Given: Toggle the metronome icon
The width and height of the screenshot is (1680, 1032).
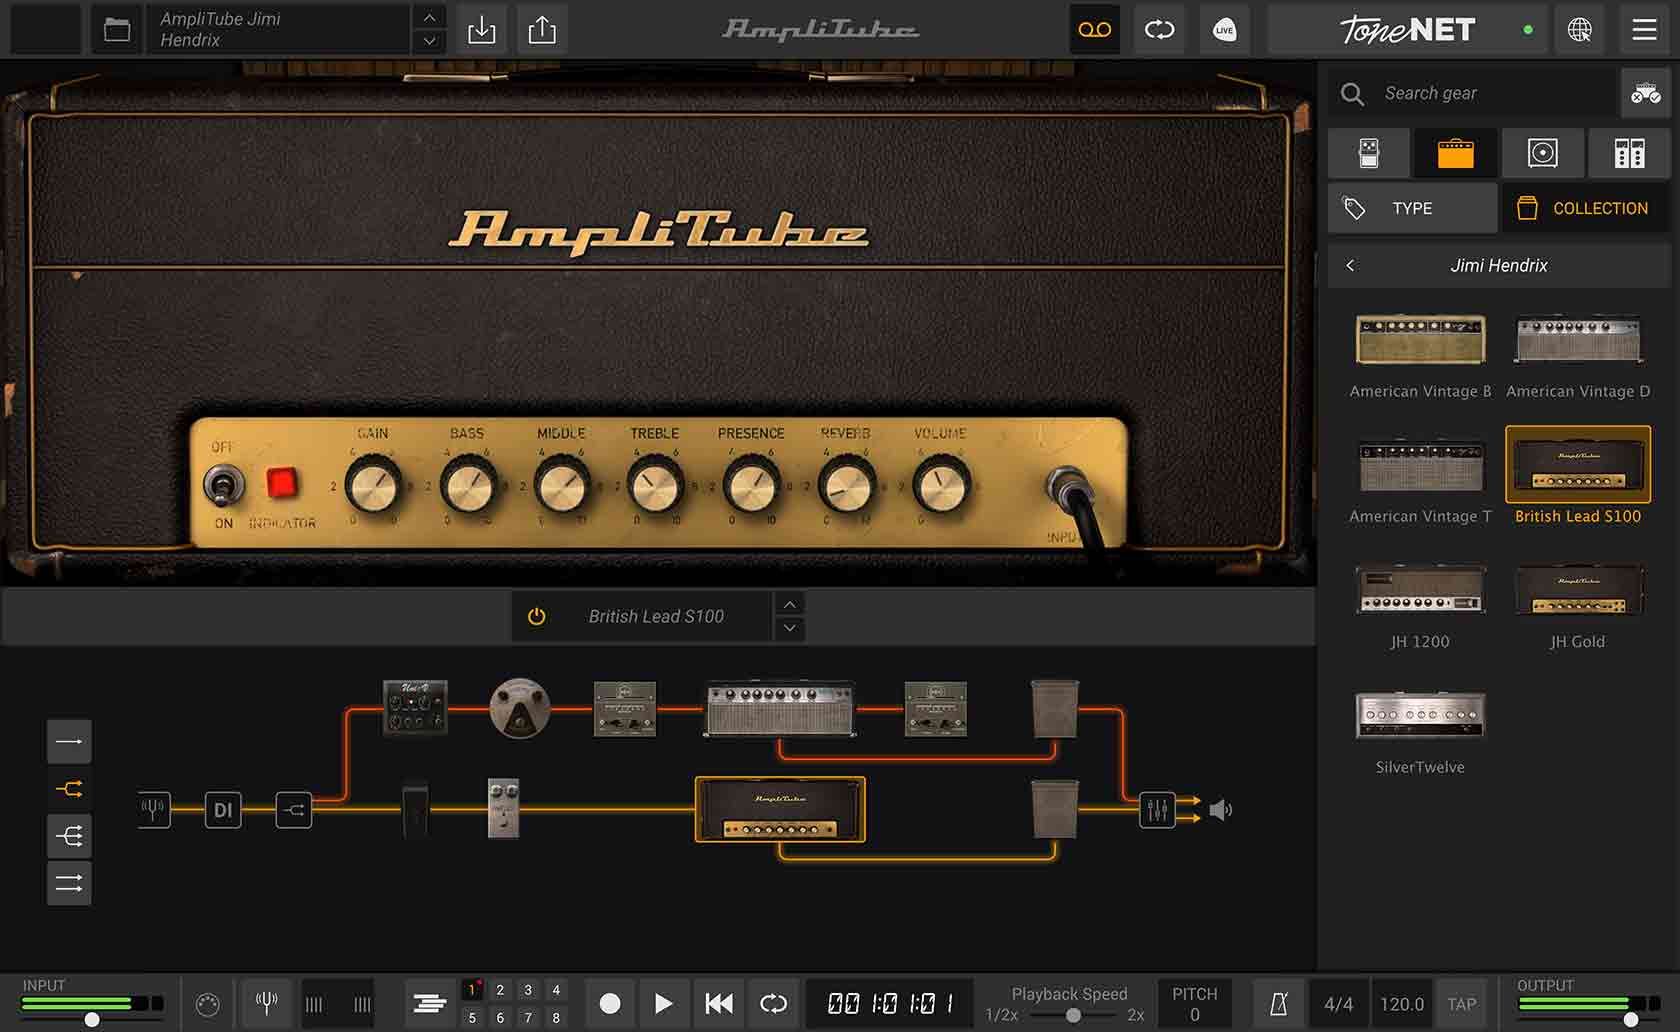Looking at the screenshot, I should pyautogui.click(x=1278, y=1004).
